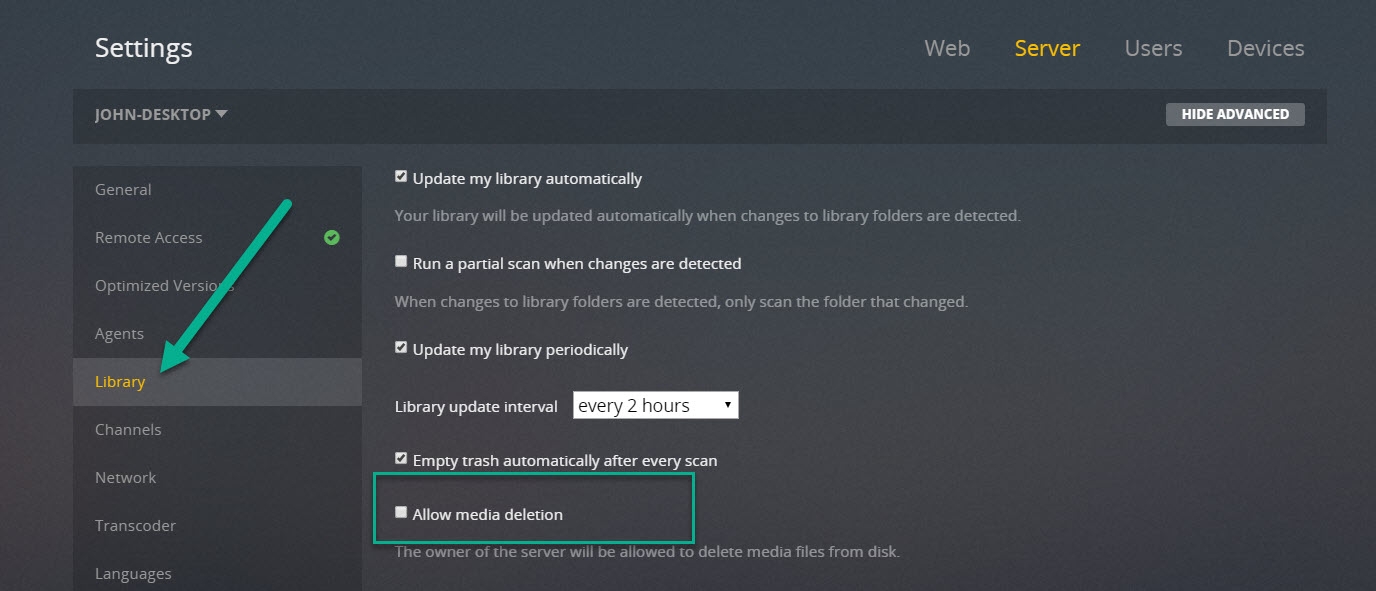The height and width of the screenshot is (591, 1376).
Task: Open Remote Access settings in sidebar
Action: 149,238
